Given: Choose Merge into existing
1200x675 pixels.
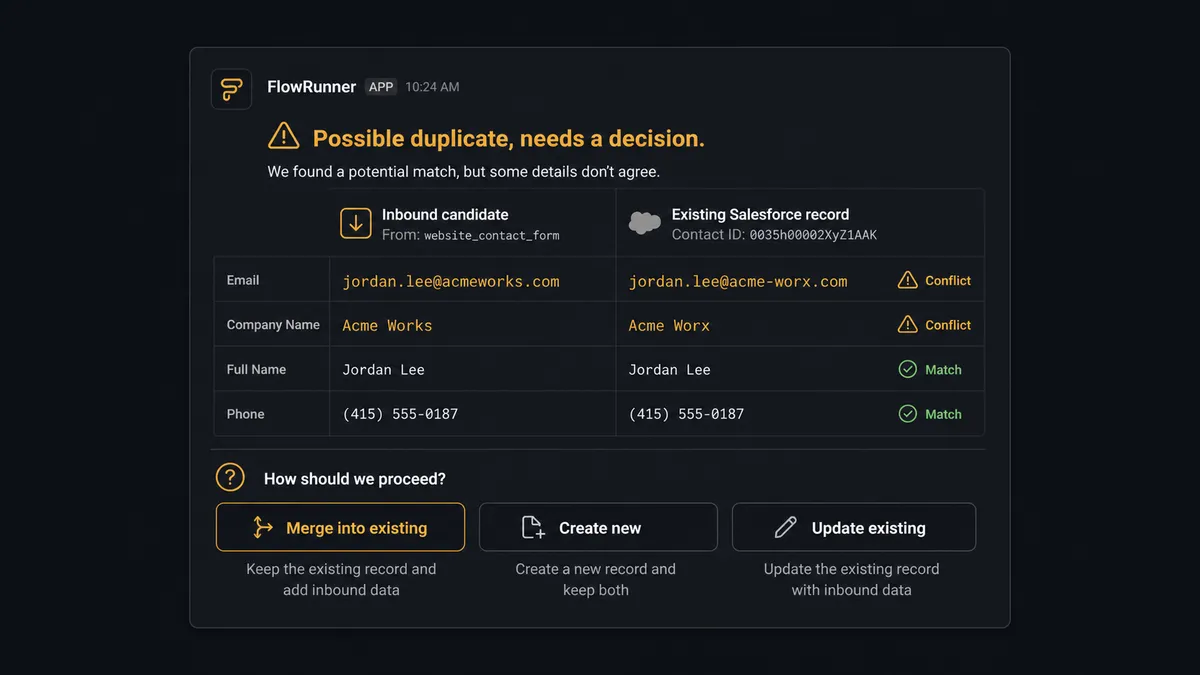Looking at the screenshot, I should (340, 527).
